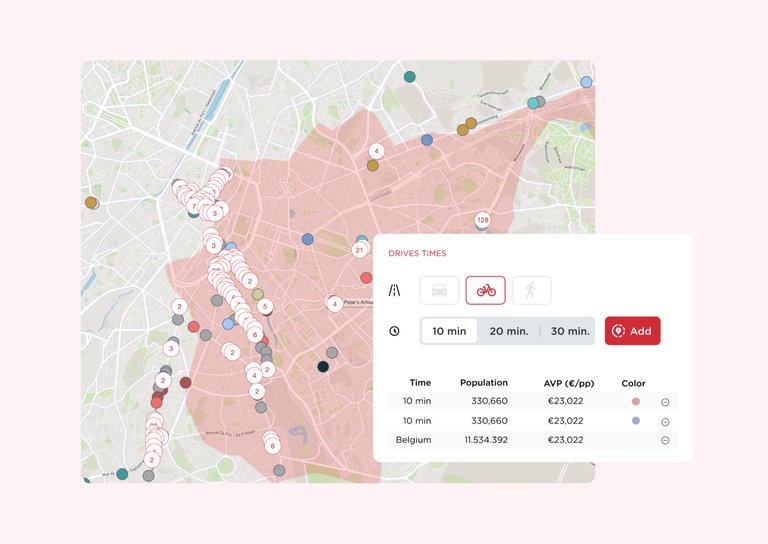Click the AVP value €23,022 in the Belgium row
Image resolution: width=768 pixels, height=544 pixels.
[x=566, y=440]
